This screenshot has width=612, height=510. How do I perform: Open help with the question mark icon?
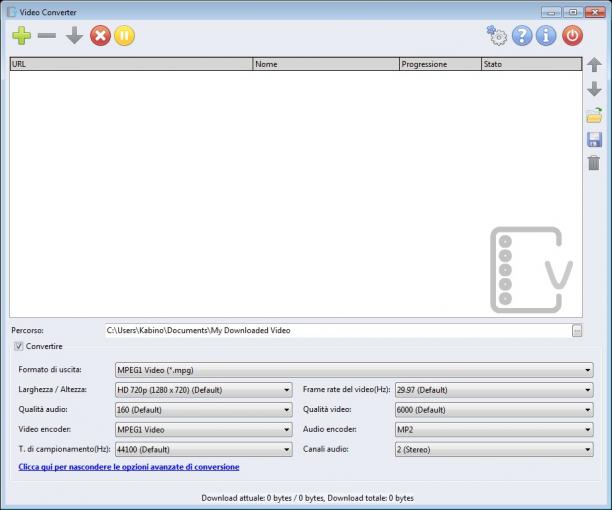pyautogui.click(x=522, y=36)
